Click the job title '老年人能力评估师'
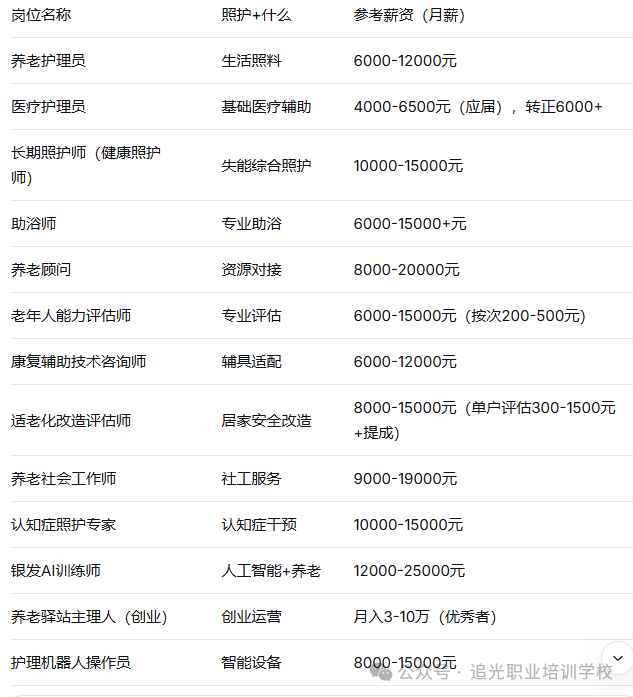633x697 pixels. 71,316
